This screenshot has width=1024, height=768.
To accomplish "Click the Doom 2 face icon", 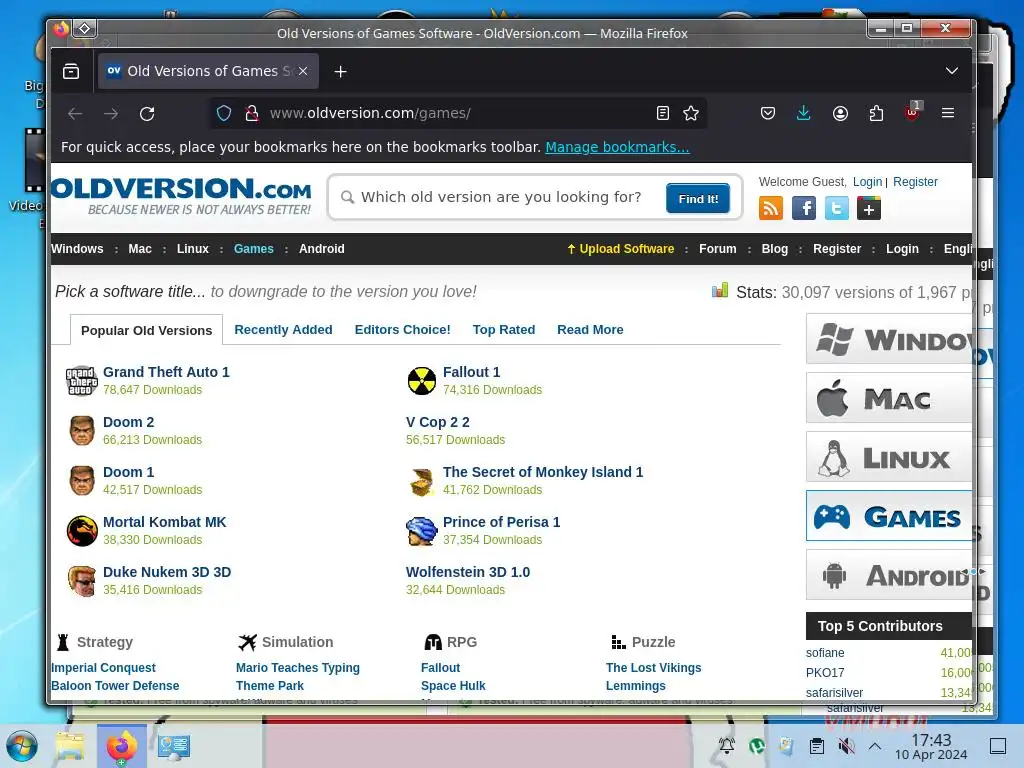I will [x=82, y=430].
